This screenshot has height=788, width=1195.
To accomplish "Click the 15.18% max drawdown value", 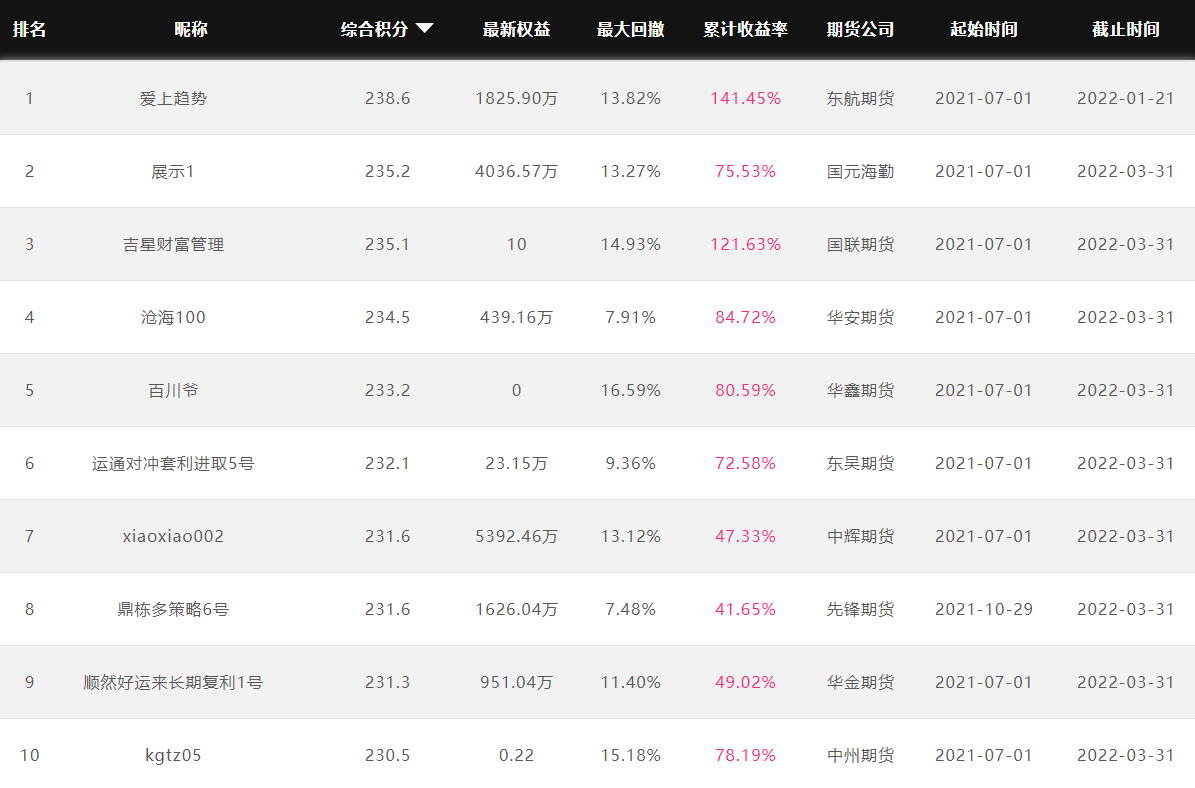I will click(x=630, y=755).
